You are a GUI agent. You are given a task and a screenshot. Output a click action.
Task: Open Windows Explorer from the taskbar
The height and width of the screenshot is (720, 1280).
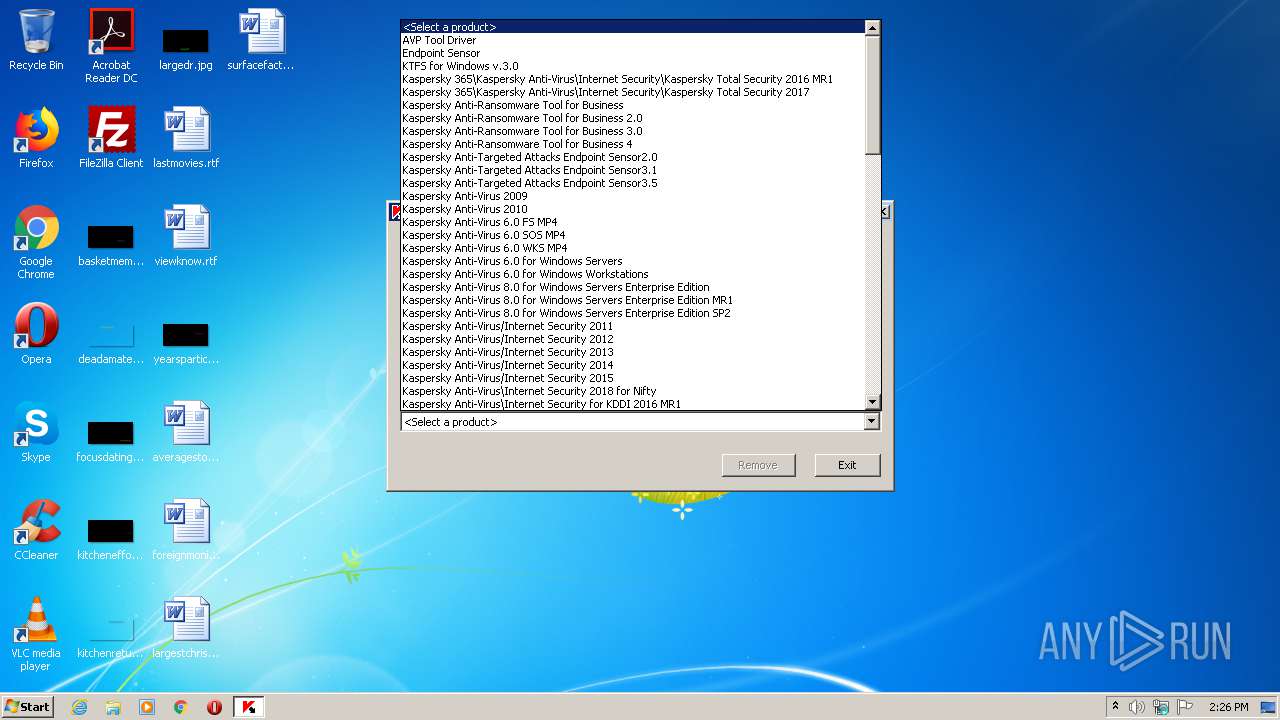point(113,707)
